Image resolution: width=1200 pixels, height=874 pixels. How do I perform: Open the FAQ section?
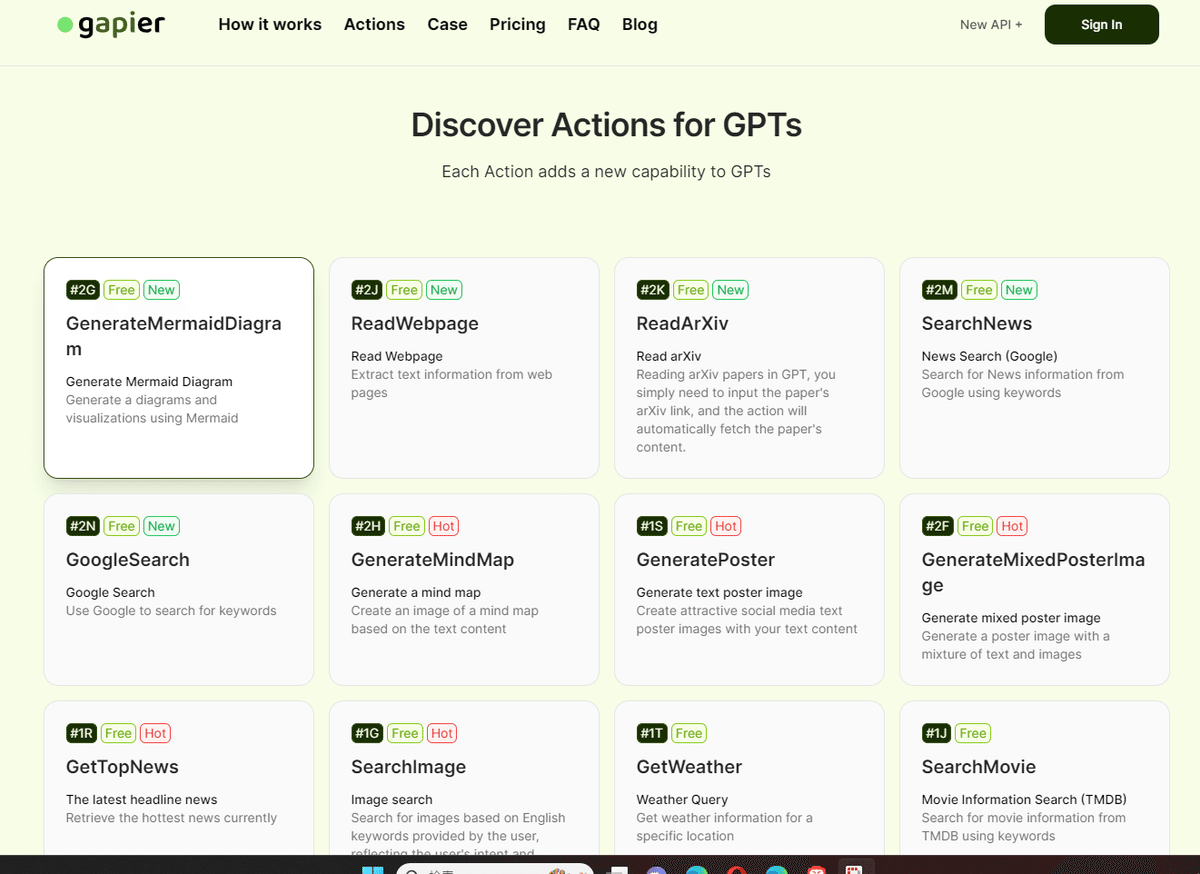[583, 24]
